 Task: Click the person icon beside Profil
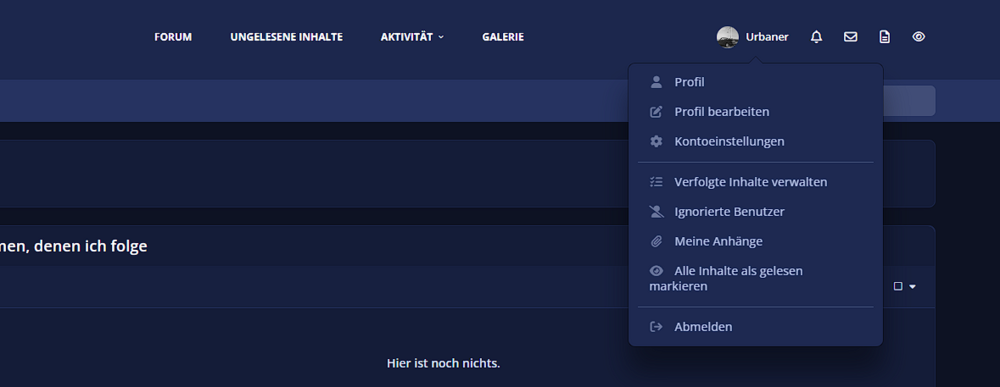point(656,82)
